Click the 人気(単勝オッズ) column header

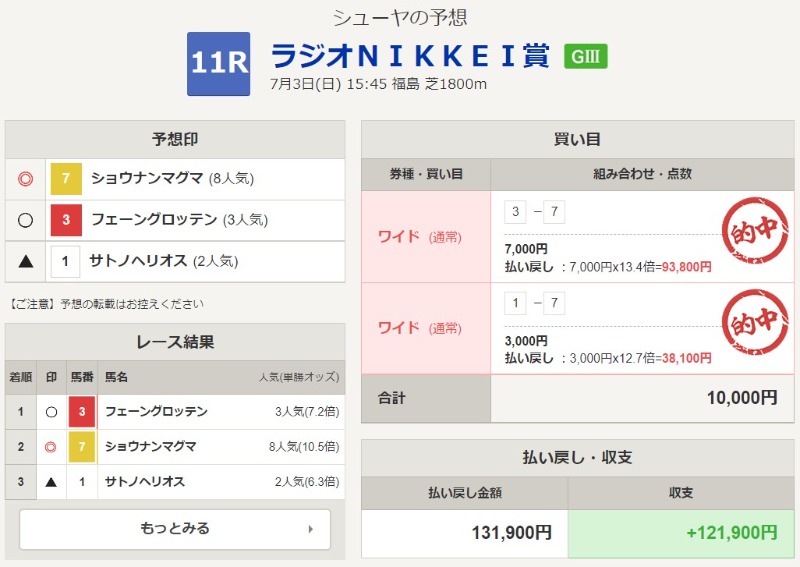(x=299, y=377)
